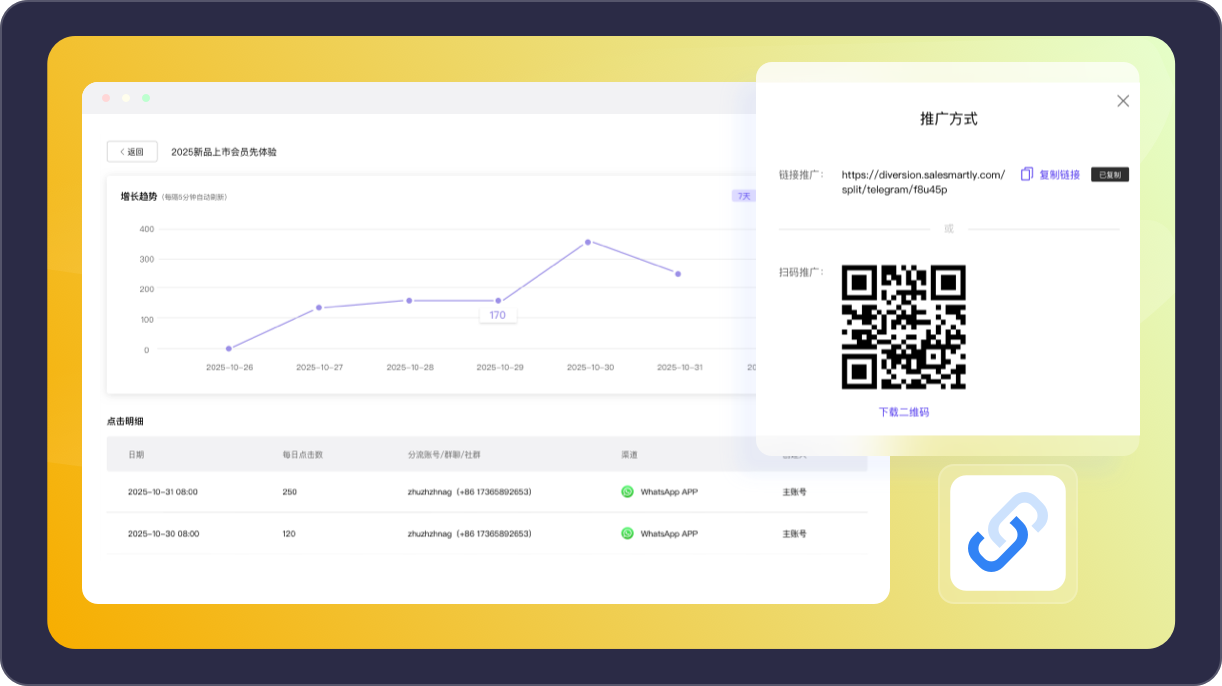Click the large blue chain link icon
The height and width of the screenshot is (686, 1222).
tap(1007, 533)
